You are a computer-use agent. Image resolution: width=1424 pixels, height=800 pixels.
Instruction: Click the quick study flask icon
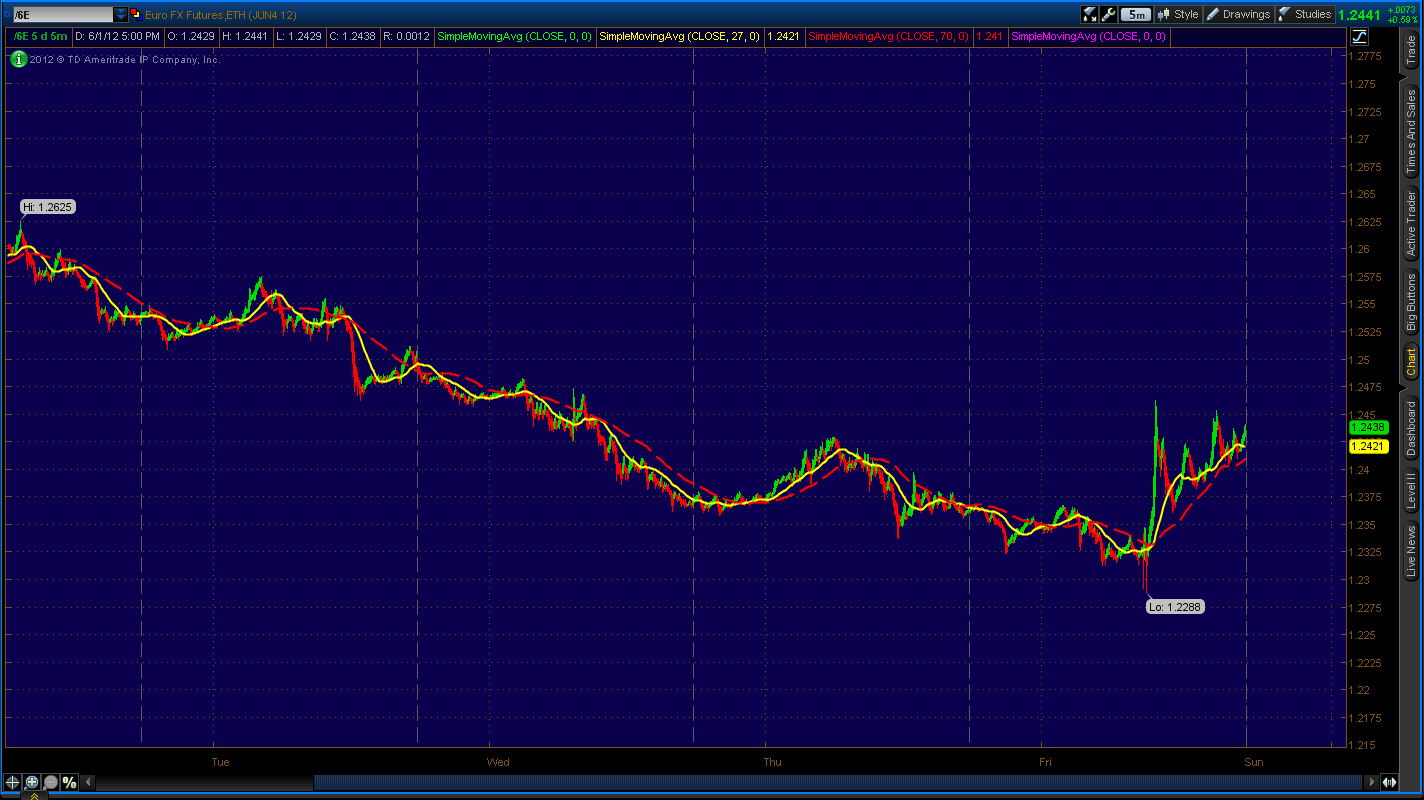(1090, 14)
